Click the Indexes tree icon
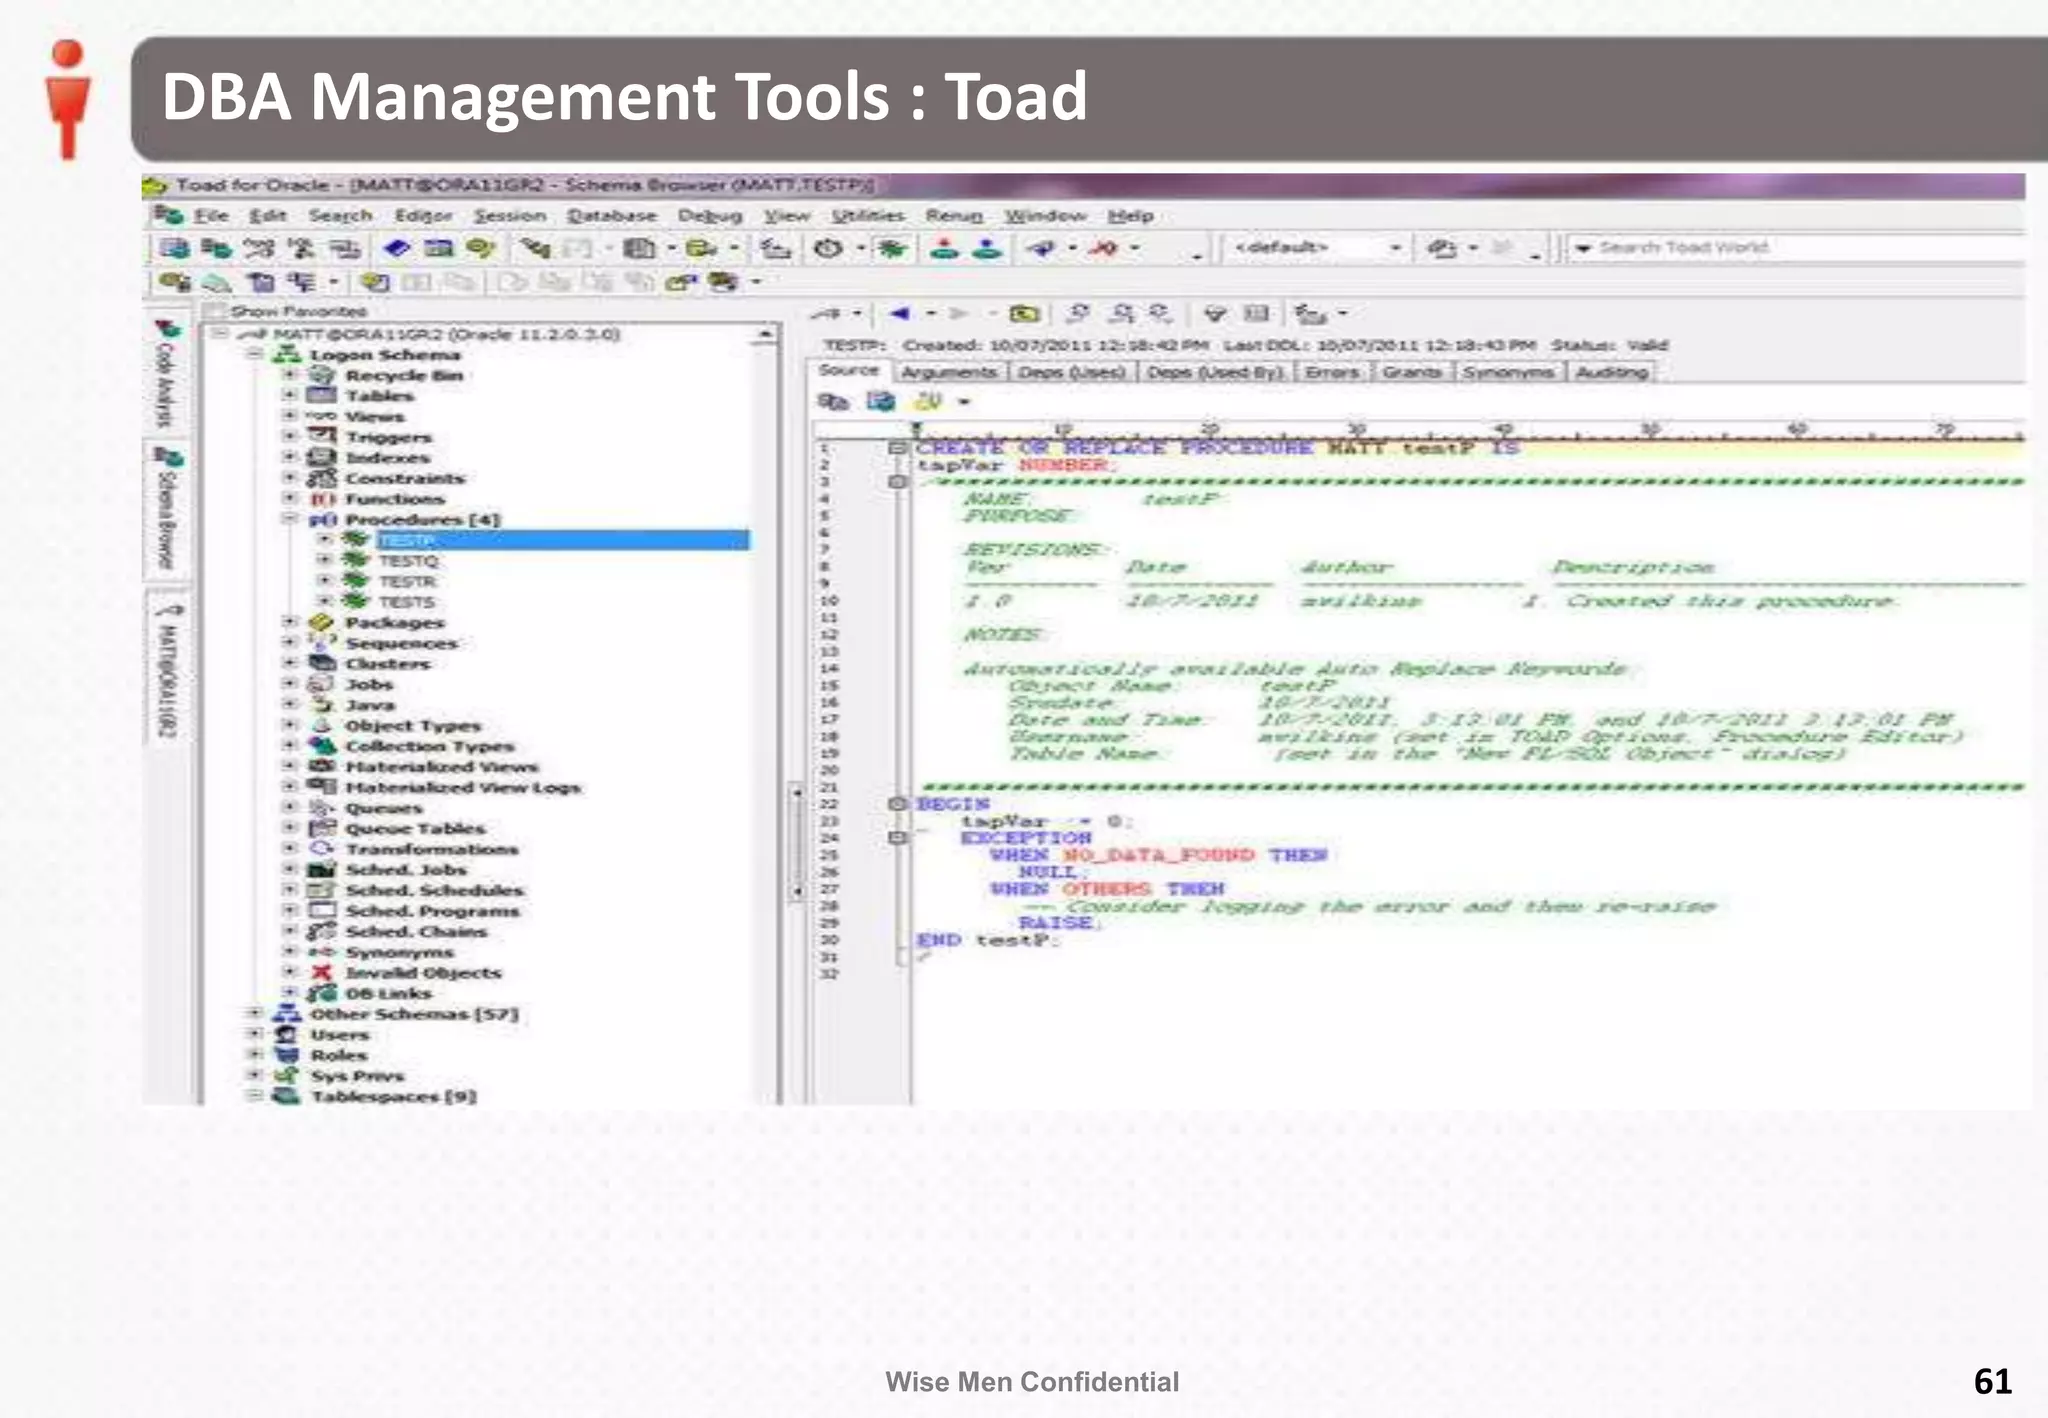 (321, 457)
